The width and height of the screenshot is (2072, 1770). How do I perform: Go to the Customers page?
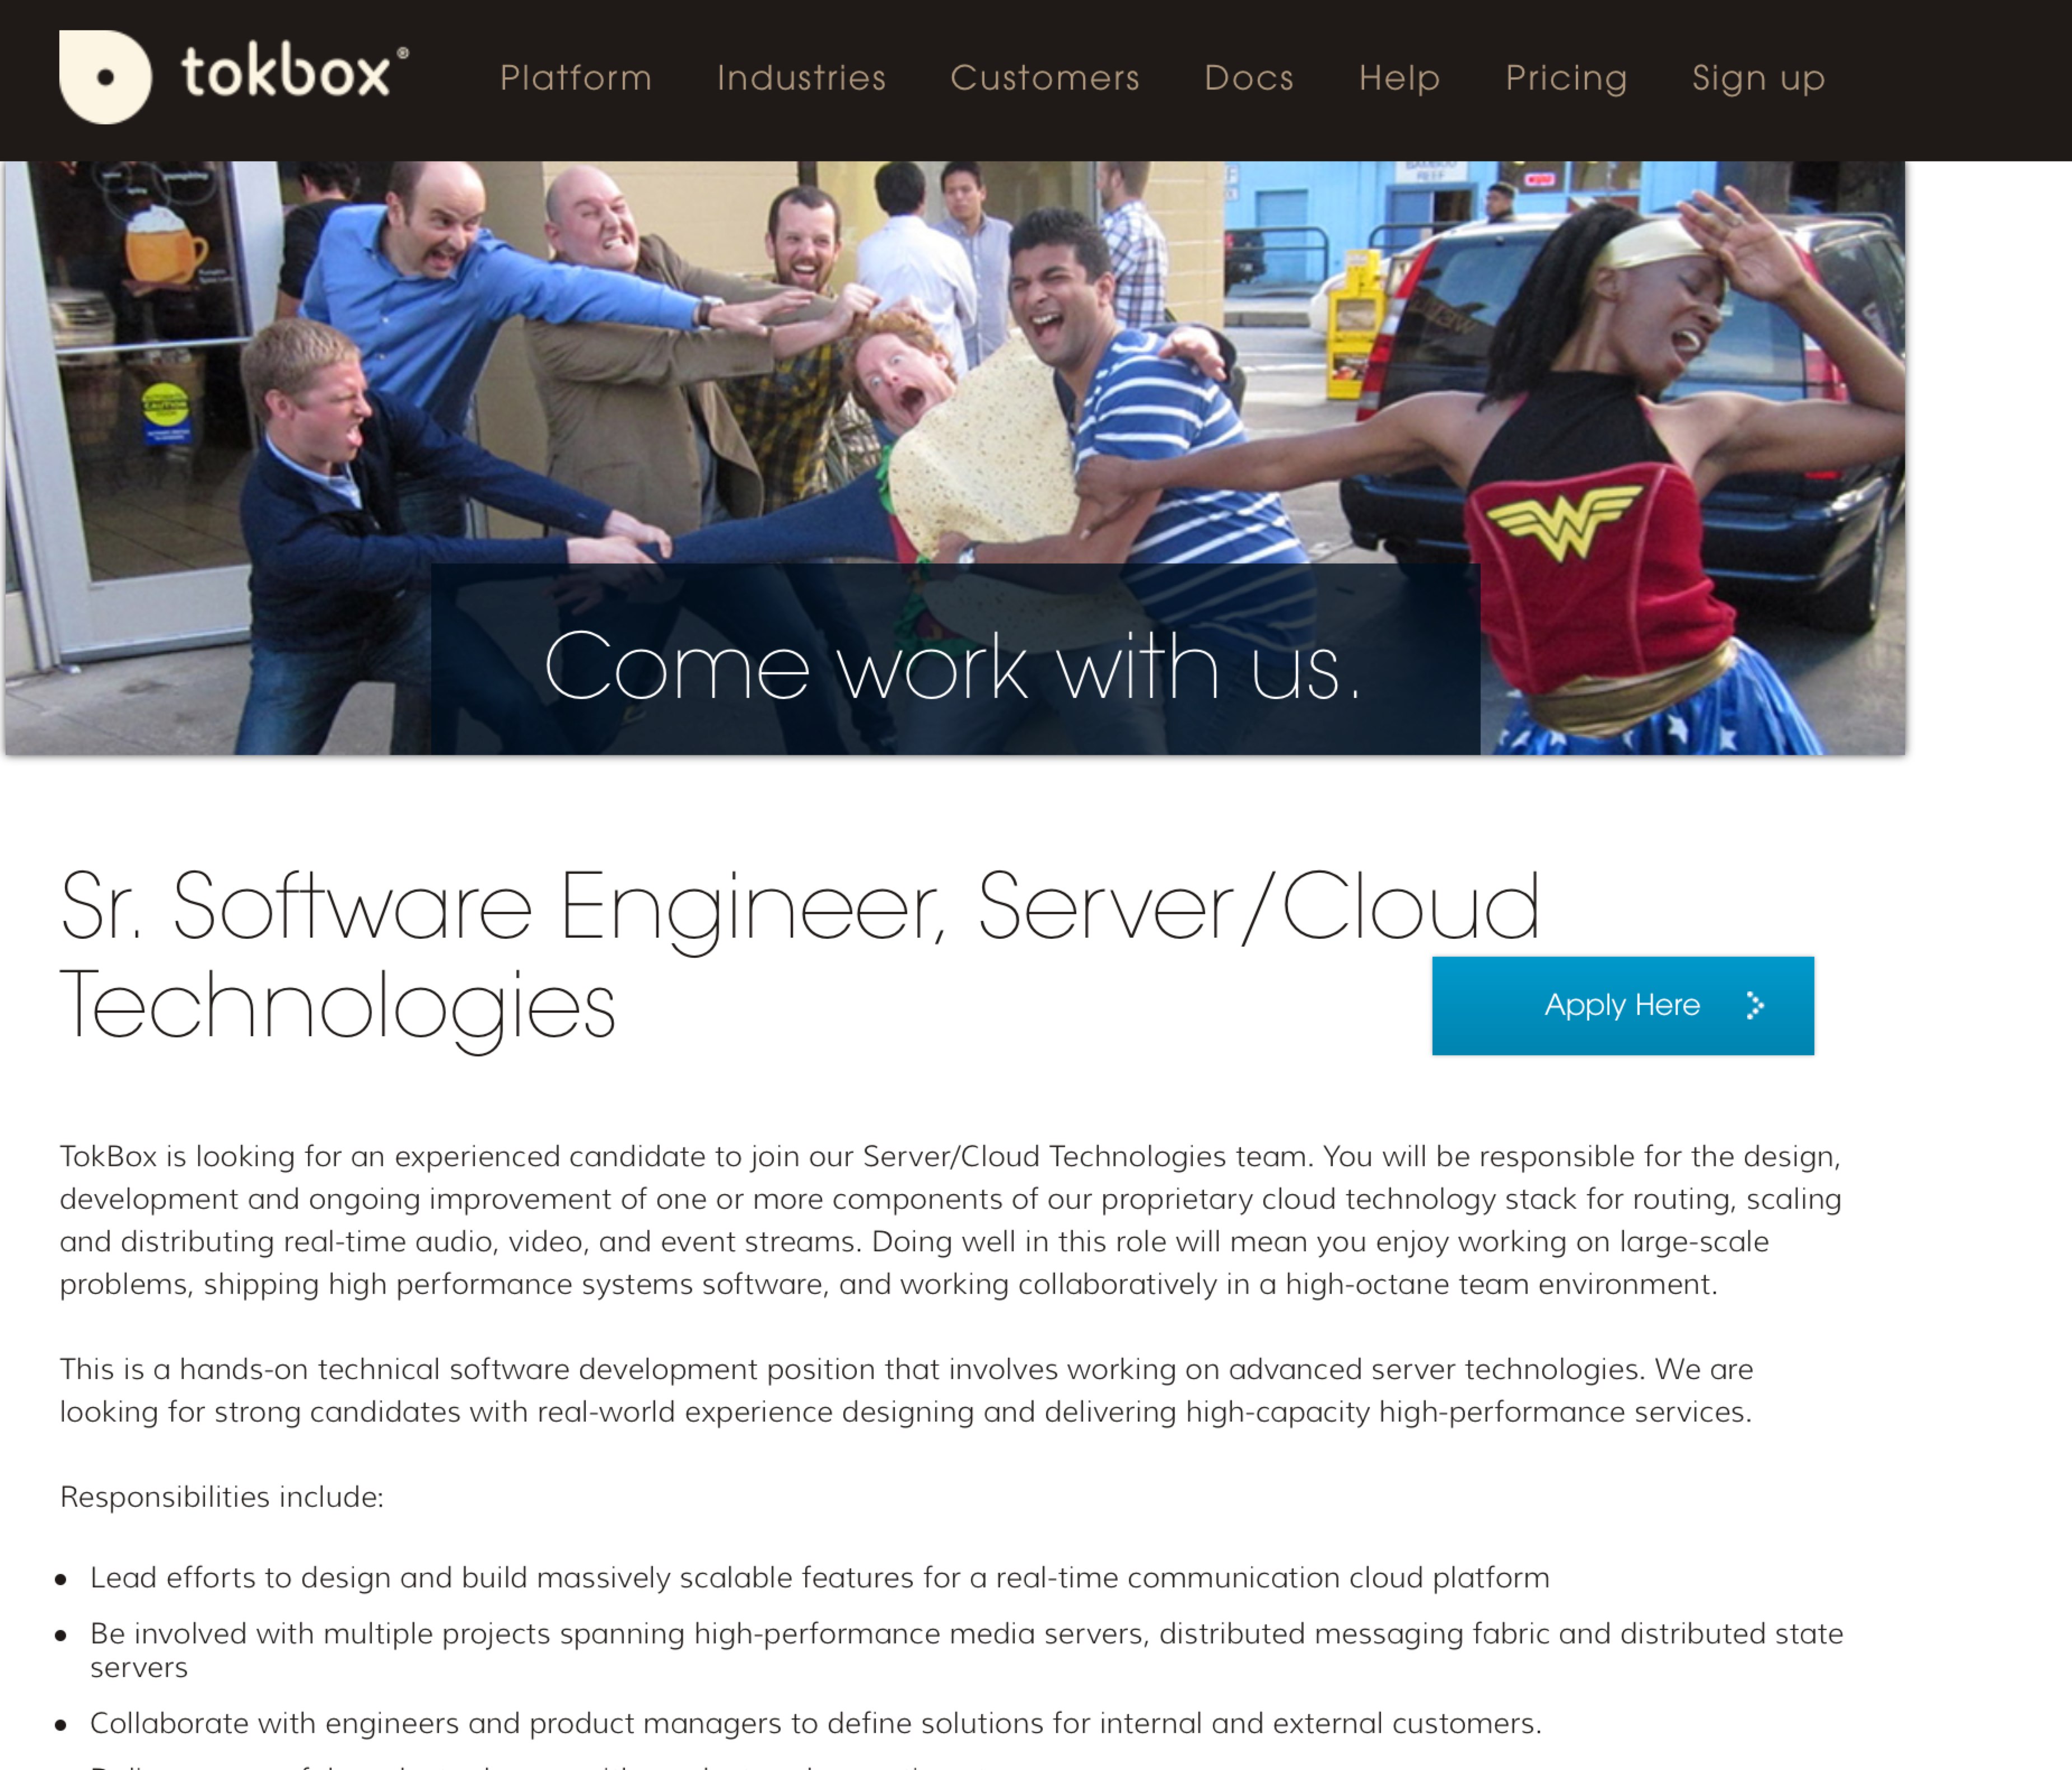1045,78
